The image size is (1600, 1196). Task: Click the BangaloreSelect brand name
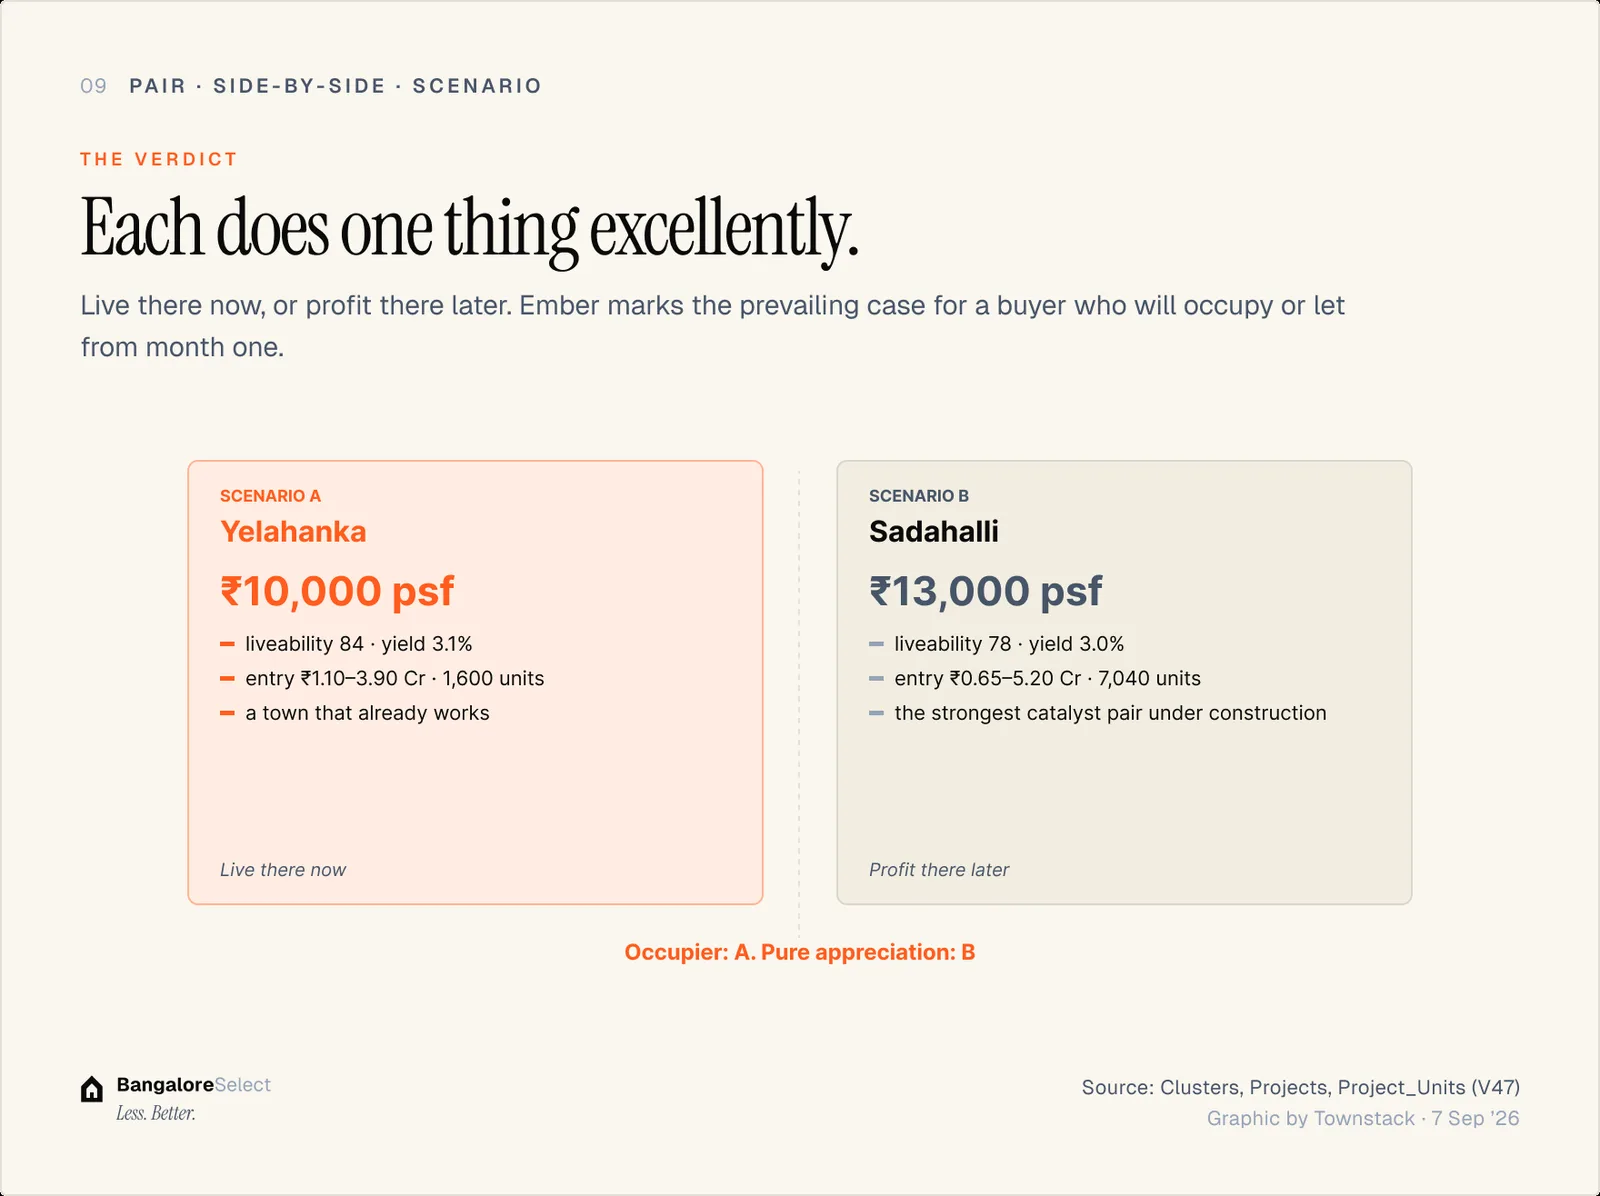point(194,1085)
